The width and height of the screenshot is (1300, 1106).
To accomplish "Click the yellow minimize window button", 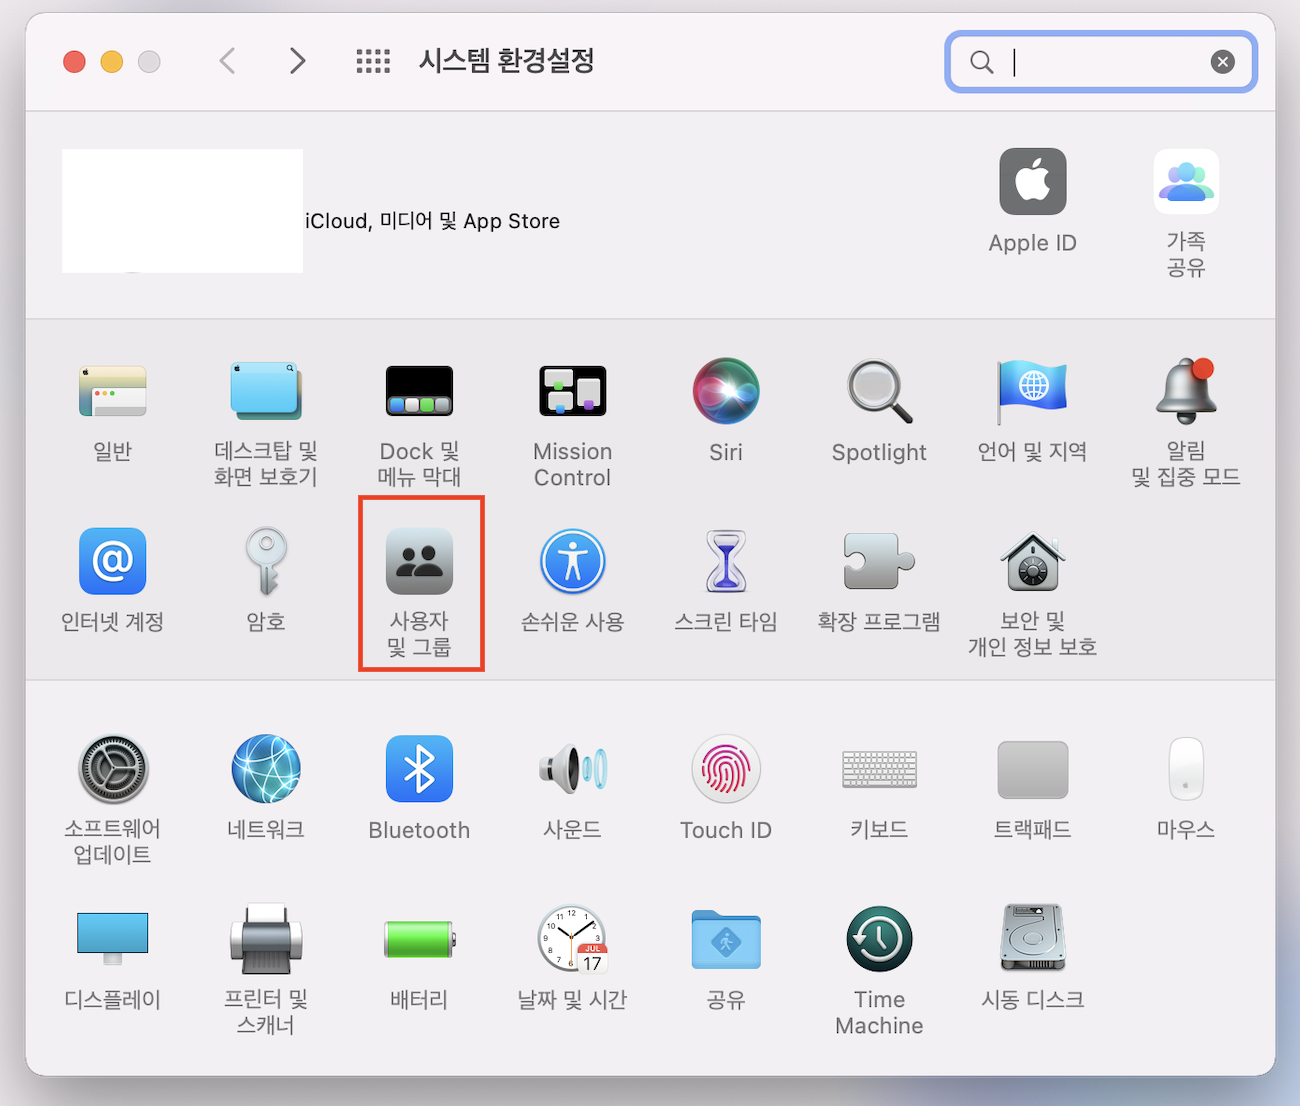I will (x=112, y=62).
